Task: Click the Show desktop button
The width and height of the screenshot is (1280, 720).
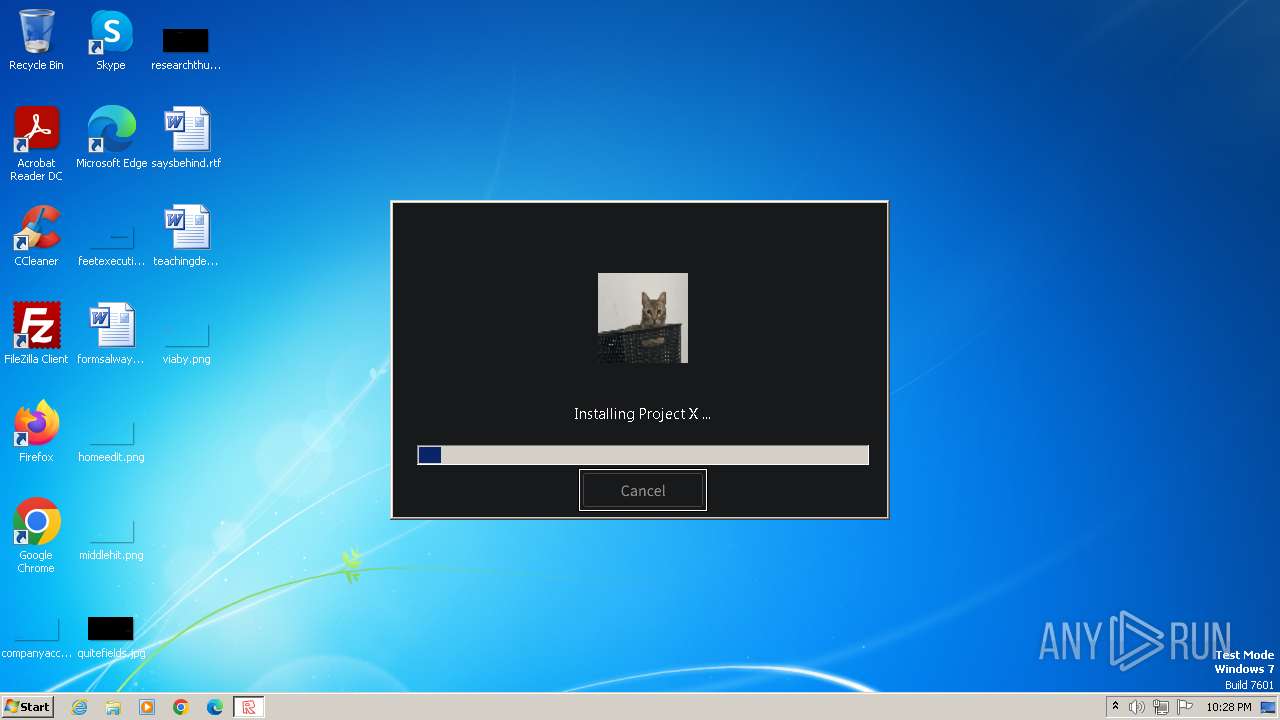Action: tap(1270, 707)
